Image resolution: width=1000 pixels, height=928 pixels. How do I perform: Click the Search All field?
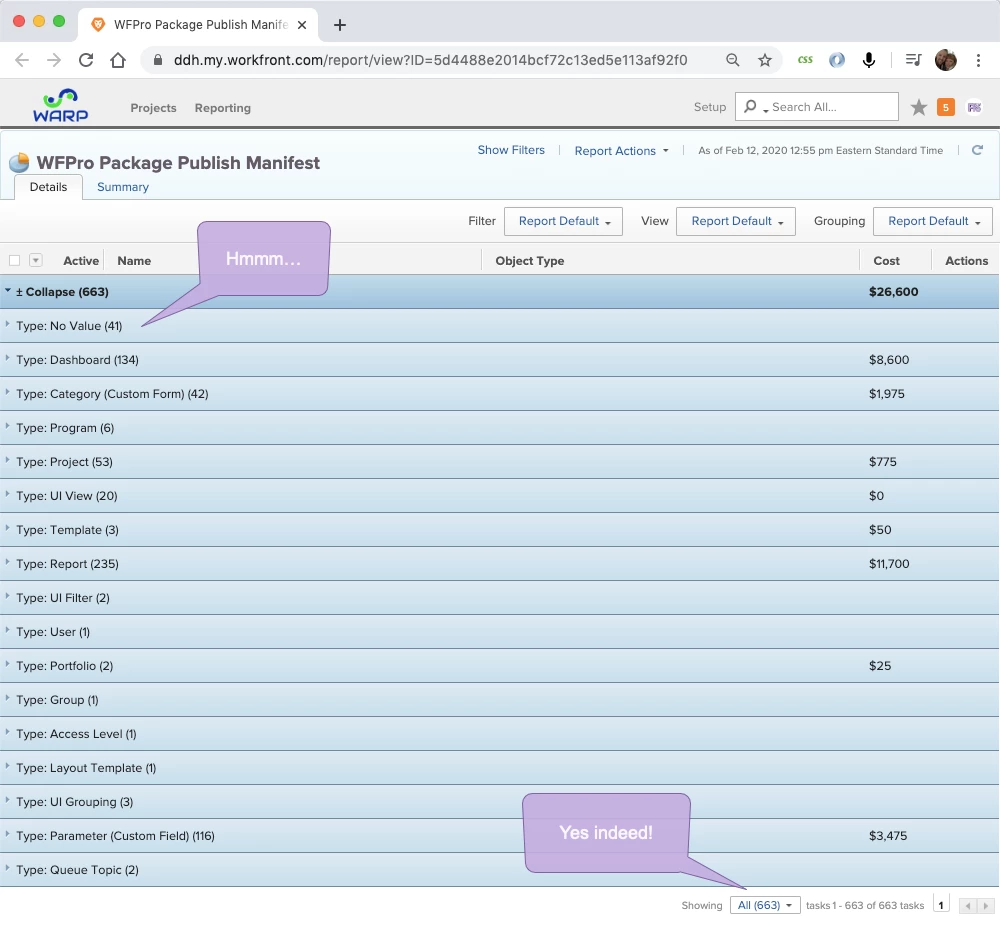tap(817, 107)
